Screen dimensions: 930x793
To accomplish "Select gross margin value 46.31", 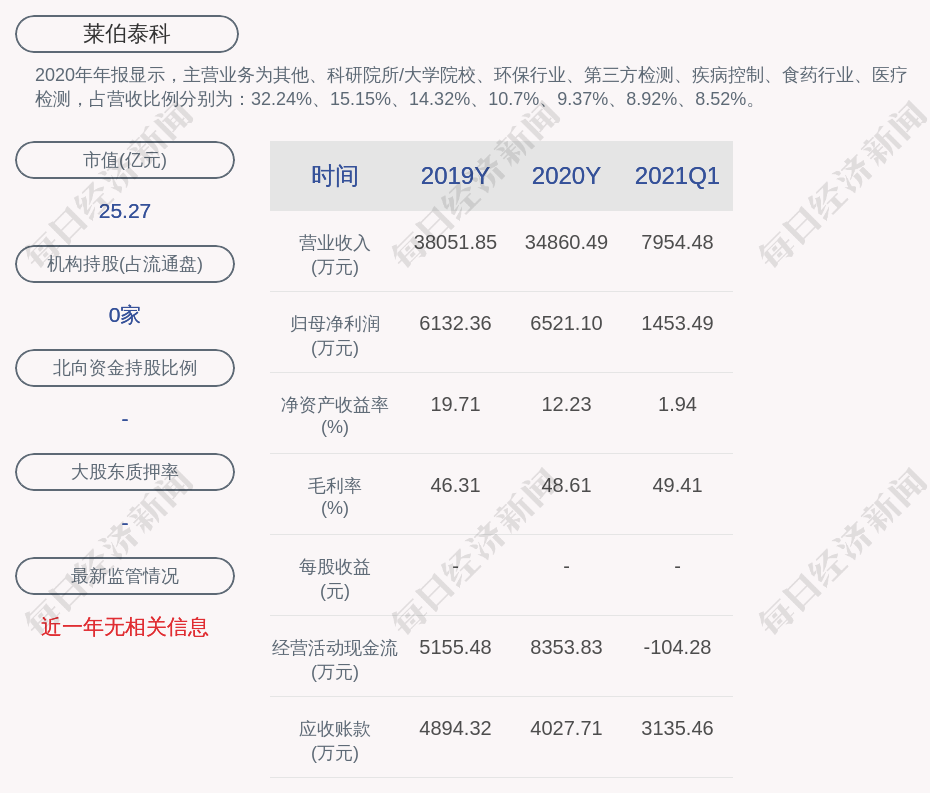I will [x=455, y=485].
